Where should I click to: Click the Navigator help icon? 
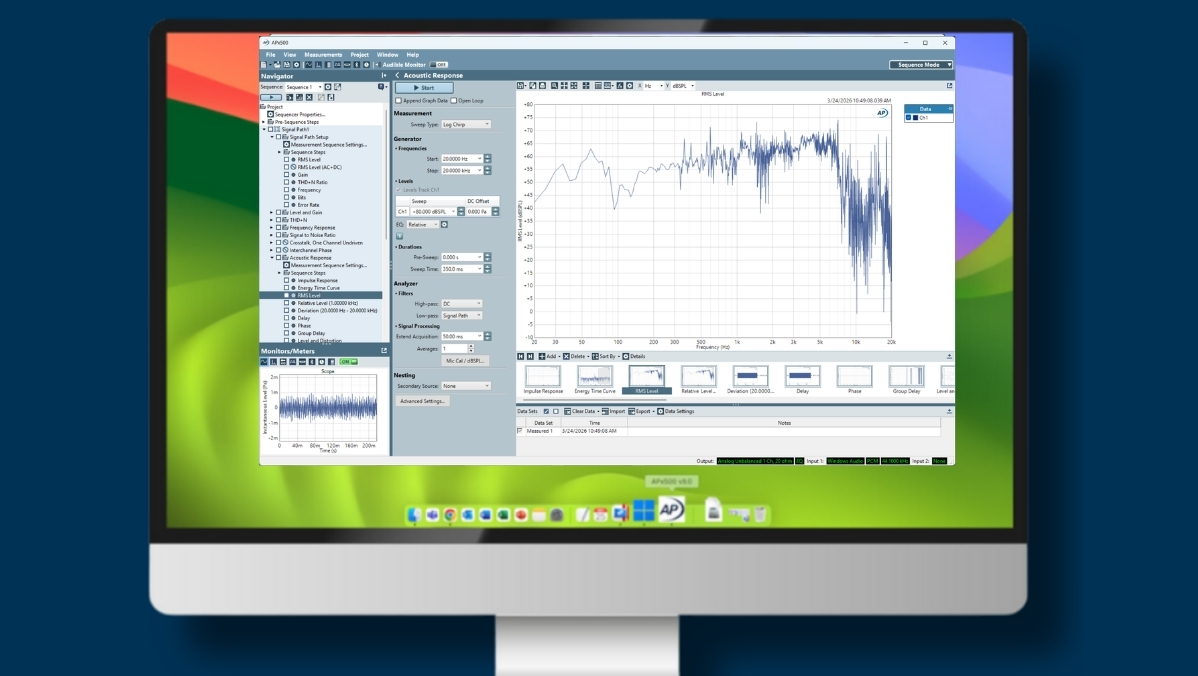coord(380,87)
